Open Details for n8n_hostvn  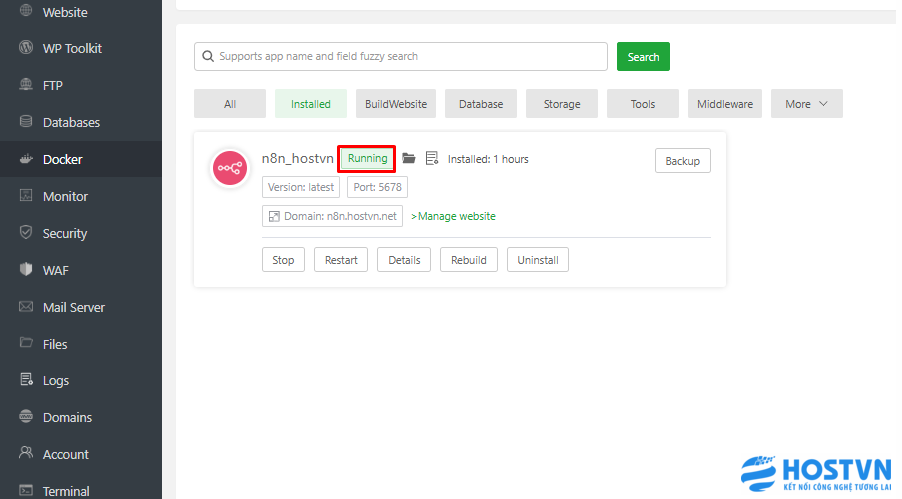[x=404, y=260]
